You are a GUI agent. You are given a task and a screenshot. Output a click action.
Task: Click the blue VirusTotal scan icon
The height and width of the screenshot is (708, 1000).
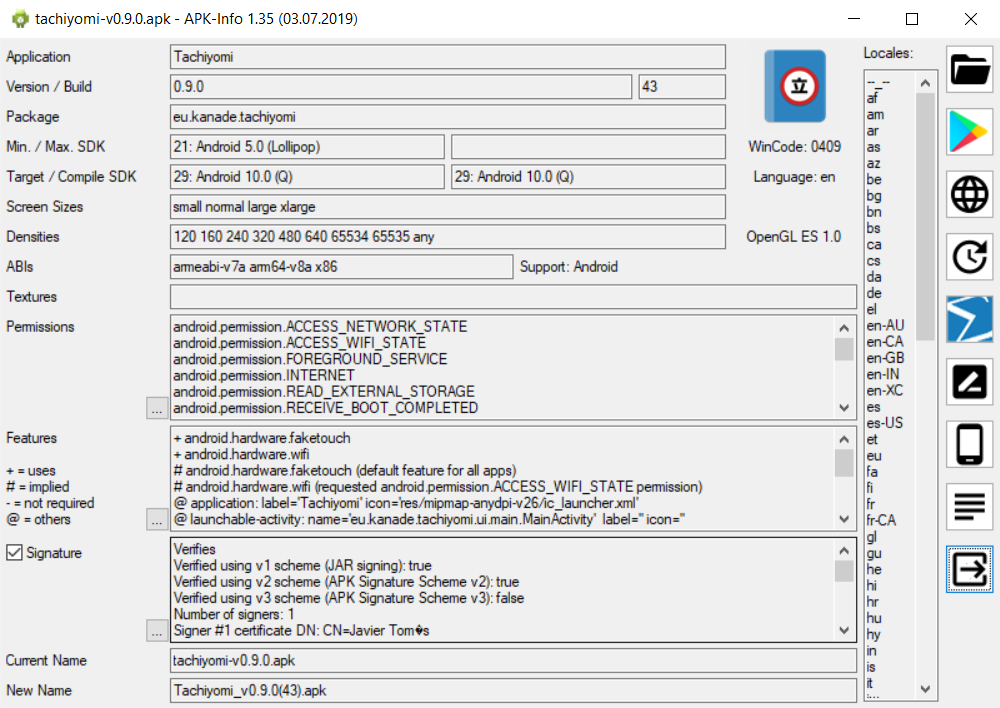pos(969,320)
